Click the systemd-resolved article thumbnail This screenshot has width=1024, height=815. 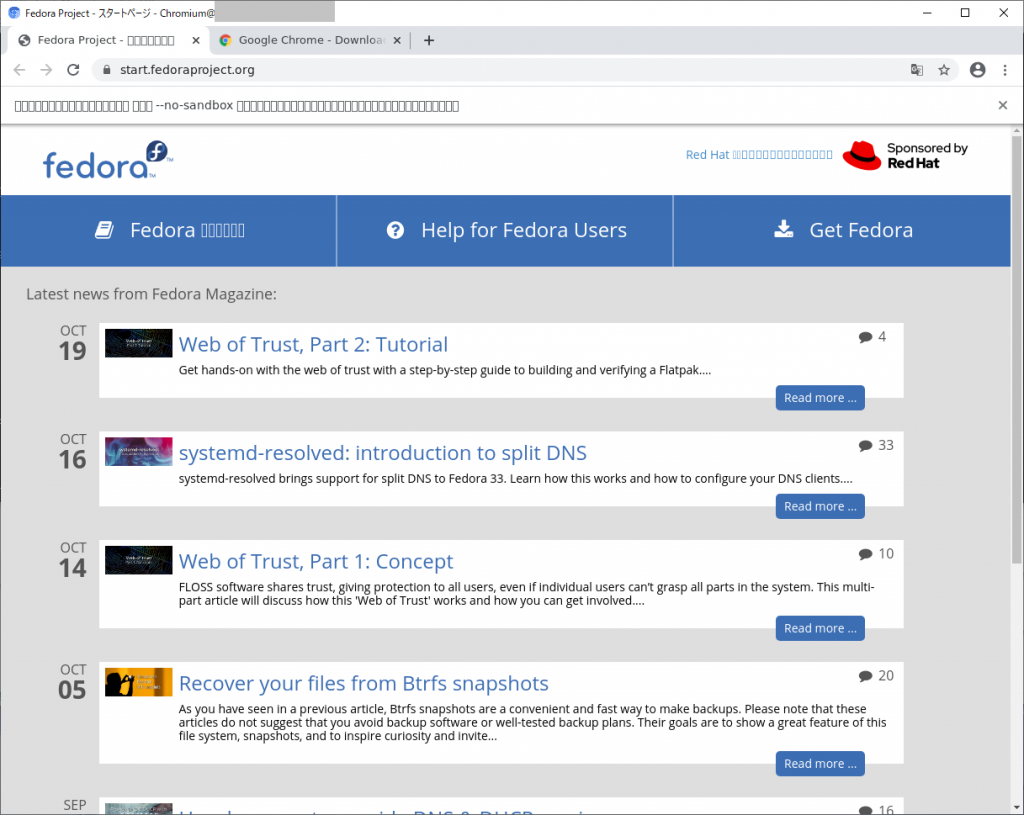(x=138, y=451)
